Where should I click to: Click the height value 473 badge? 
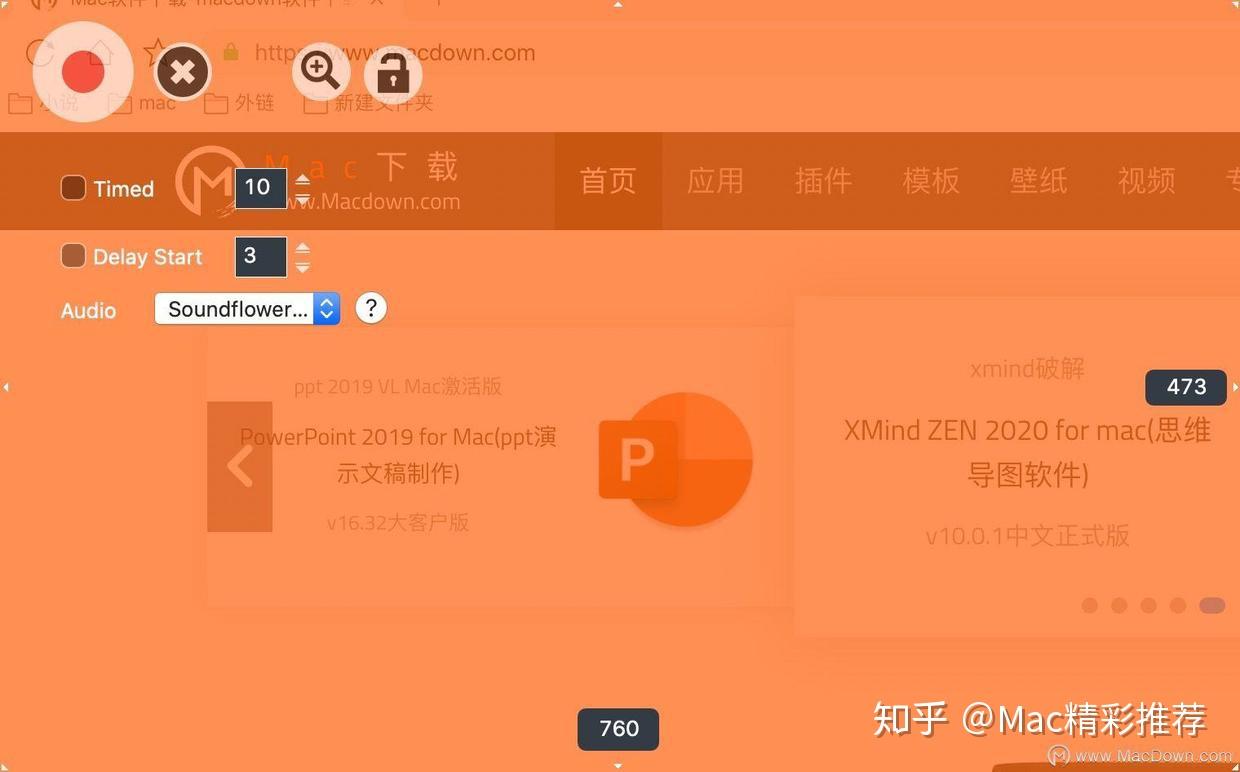1186,387
